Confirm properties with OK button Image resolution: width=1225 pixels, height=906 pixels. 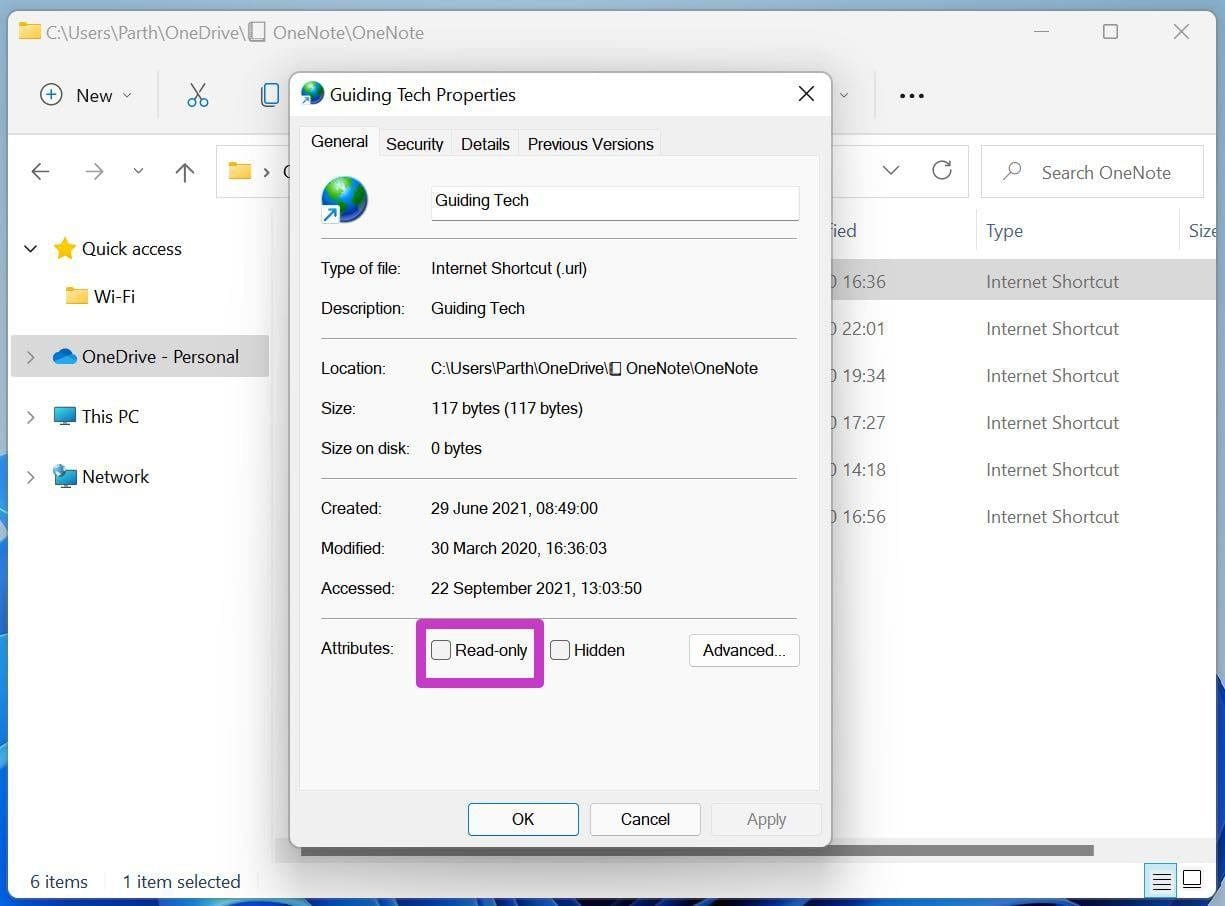(x=523, y=819)
